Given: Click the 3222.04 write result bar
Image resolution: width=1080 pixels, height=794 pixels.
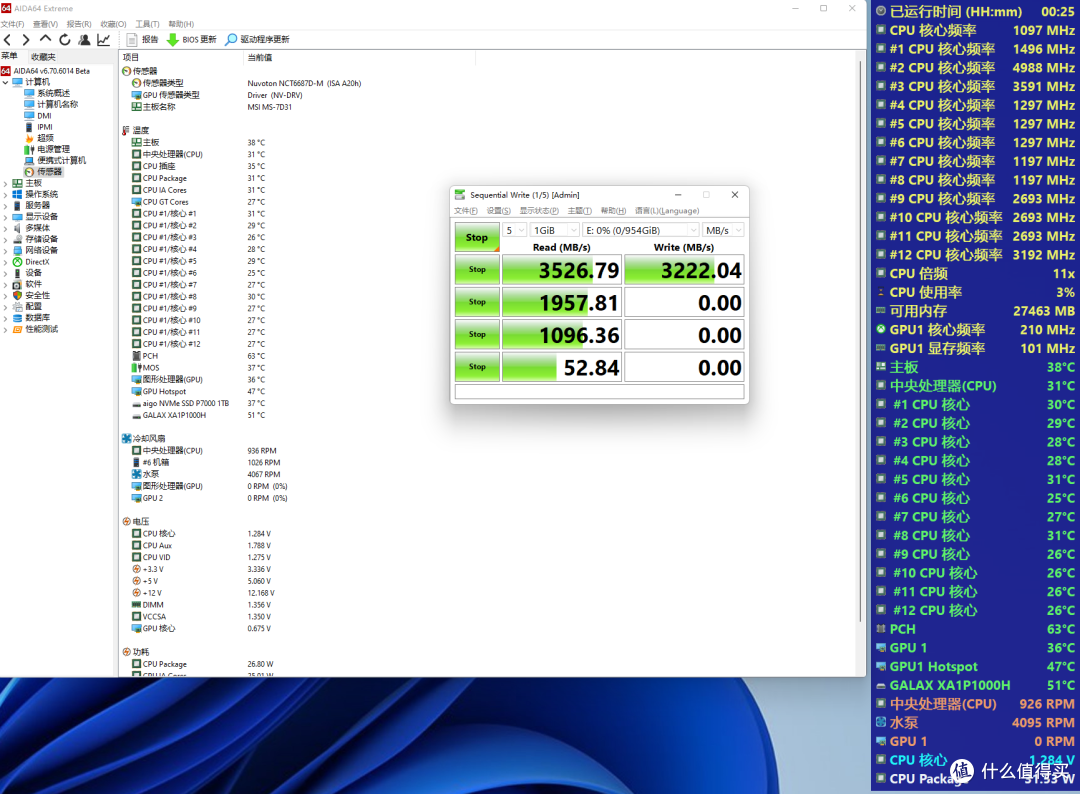Looking at the screenshot, I should [x=684, y=270].
